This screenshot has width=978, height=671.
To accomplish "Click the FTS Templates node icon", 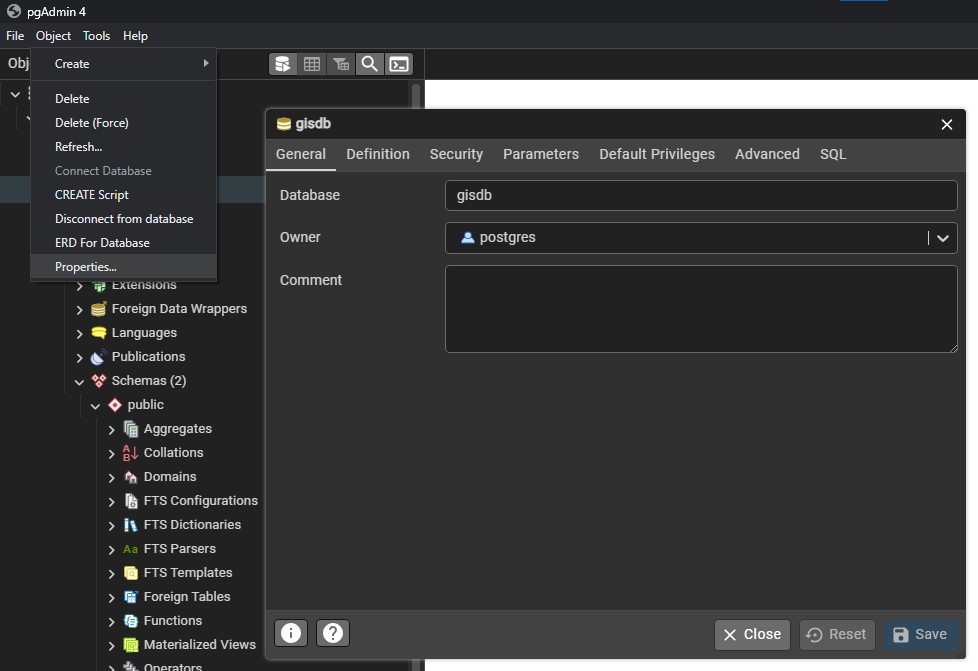I will (x=130, y=572).
